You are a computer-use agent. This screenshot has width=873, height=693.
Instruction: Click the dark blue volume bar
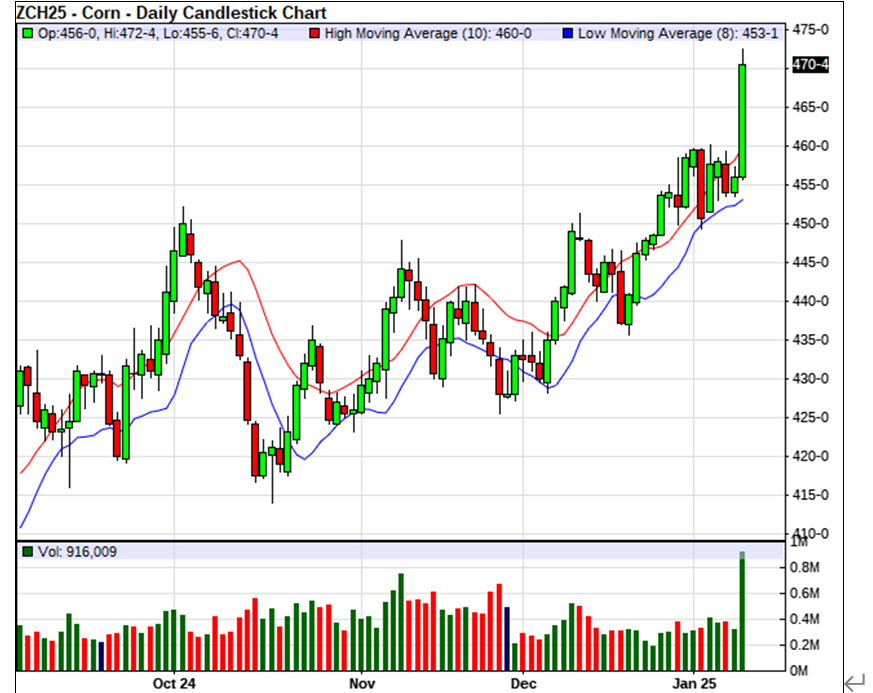tap(507, 638)
